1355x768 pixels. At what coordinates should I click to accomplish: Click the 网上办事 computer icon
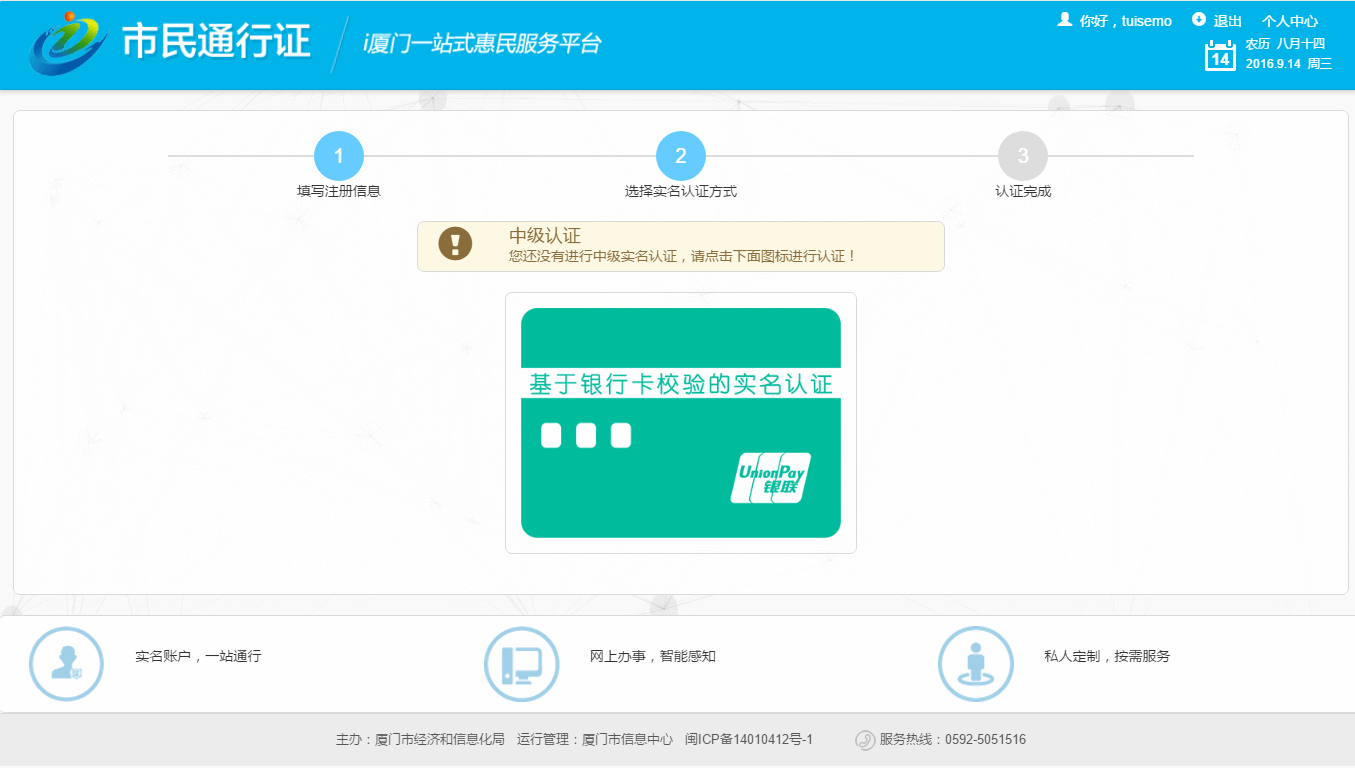tap(521, 664)
